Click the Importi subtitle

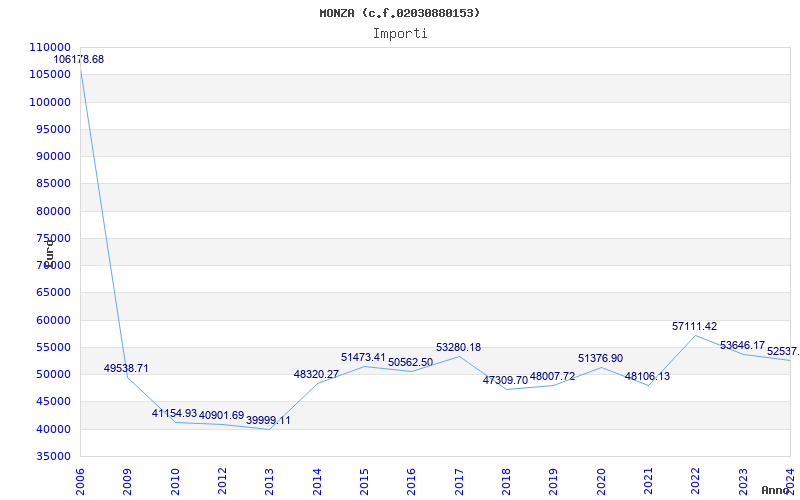pyautogui.click(x=400, y=34)
